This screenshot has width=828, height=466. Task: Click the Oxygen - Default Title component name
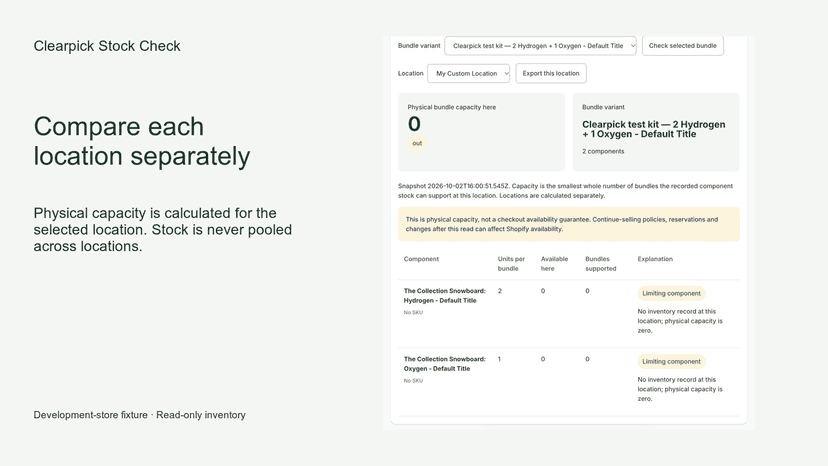click(444, 364)
